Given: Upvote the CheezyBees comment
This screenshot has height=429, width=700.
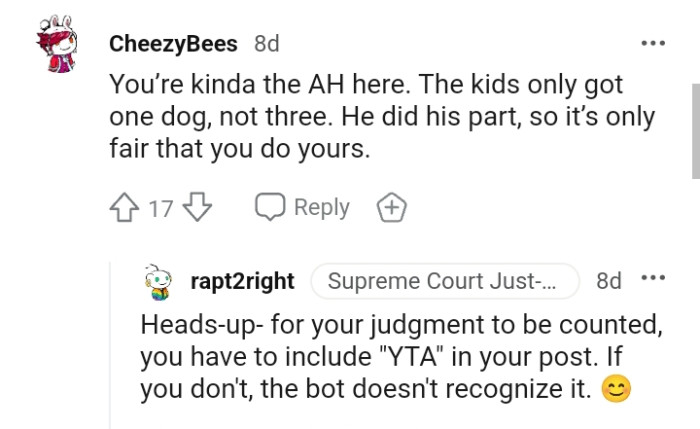Looking at the screenshot, I should click(124, 208).
